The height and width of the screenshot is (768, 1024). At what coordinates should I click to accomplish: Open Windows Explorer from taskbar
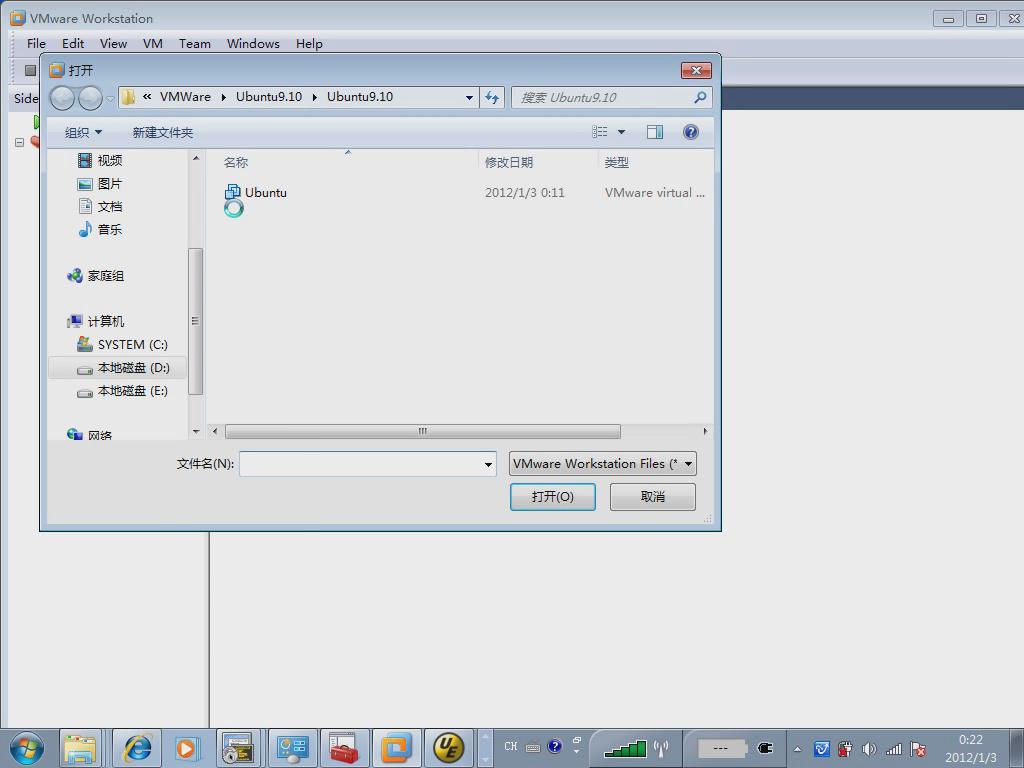click(x=80, y=748)
